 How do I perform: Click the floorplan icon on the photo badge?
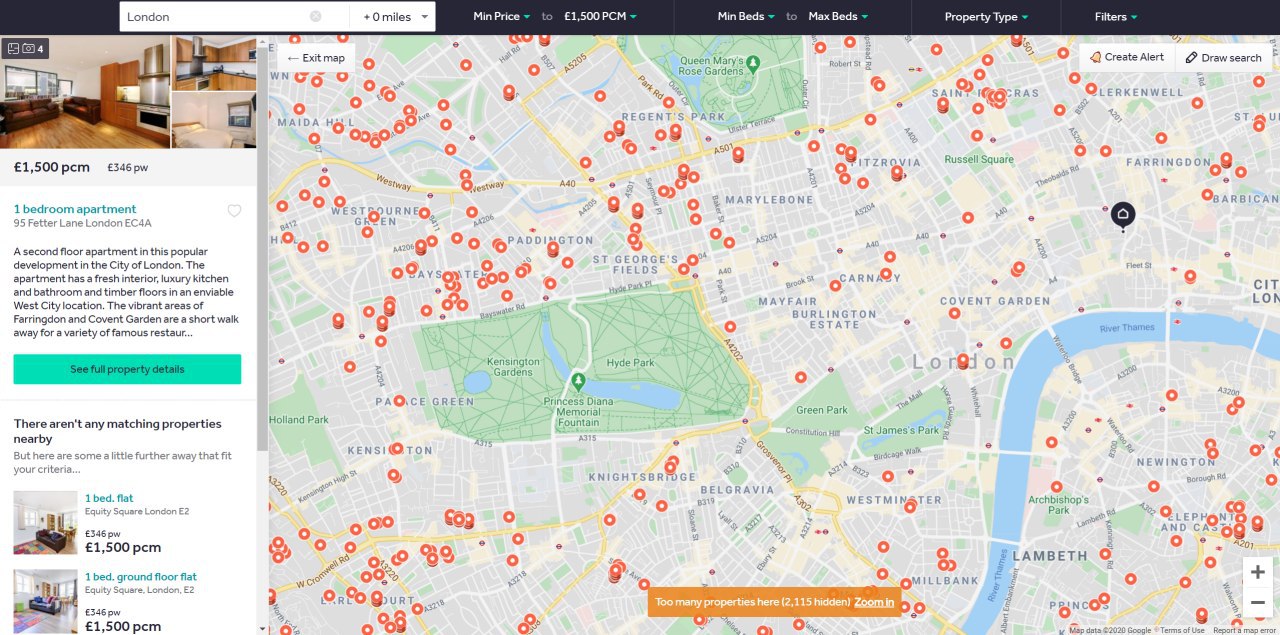13,48
